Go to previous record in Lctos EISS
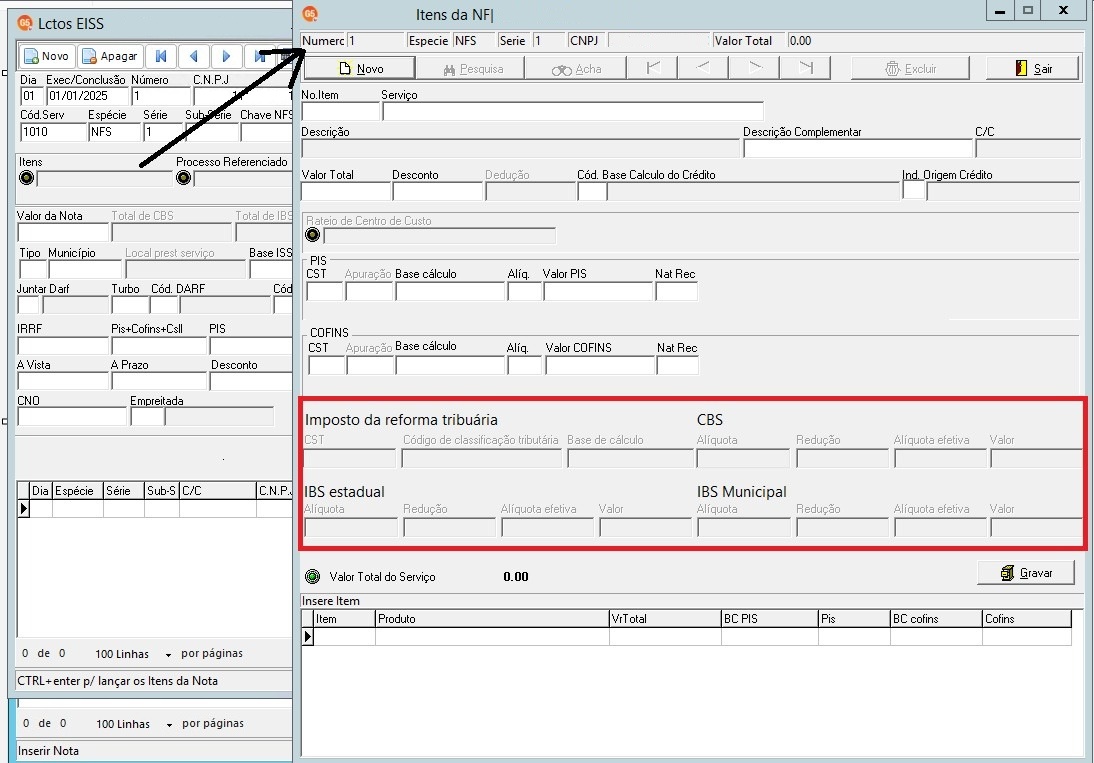The image size is (1094, 763). (x=194, y=56)
